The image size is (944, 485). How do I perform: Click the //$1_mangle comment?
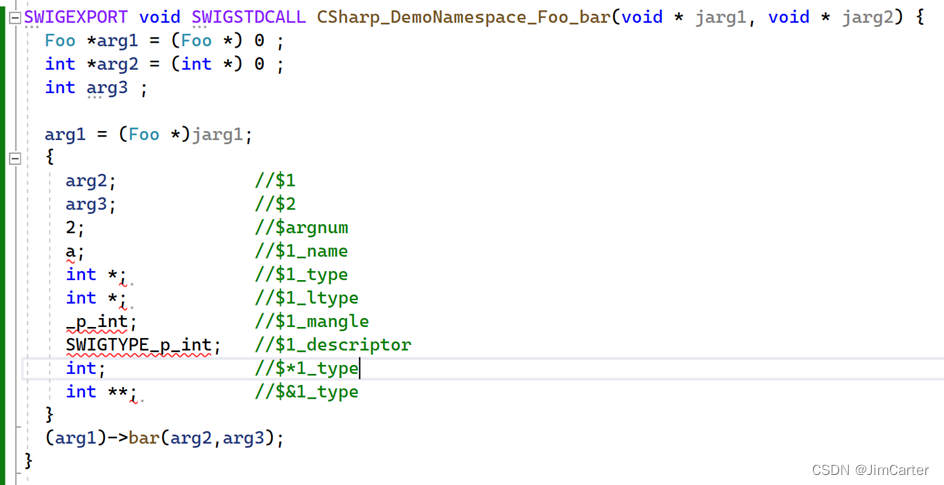pos(312,321)
